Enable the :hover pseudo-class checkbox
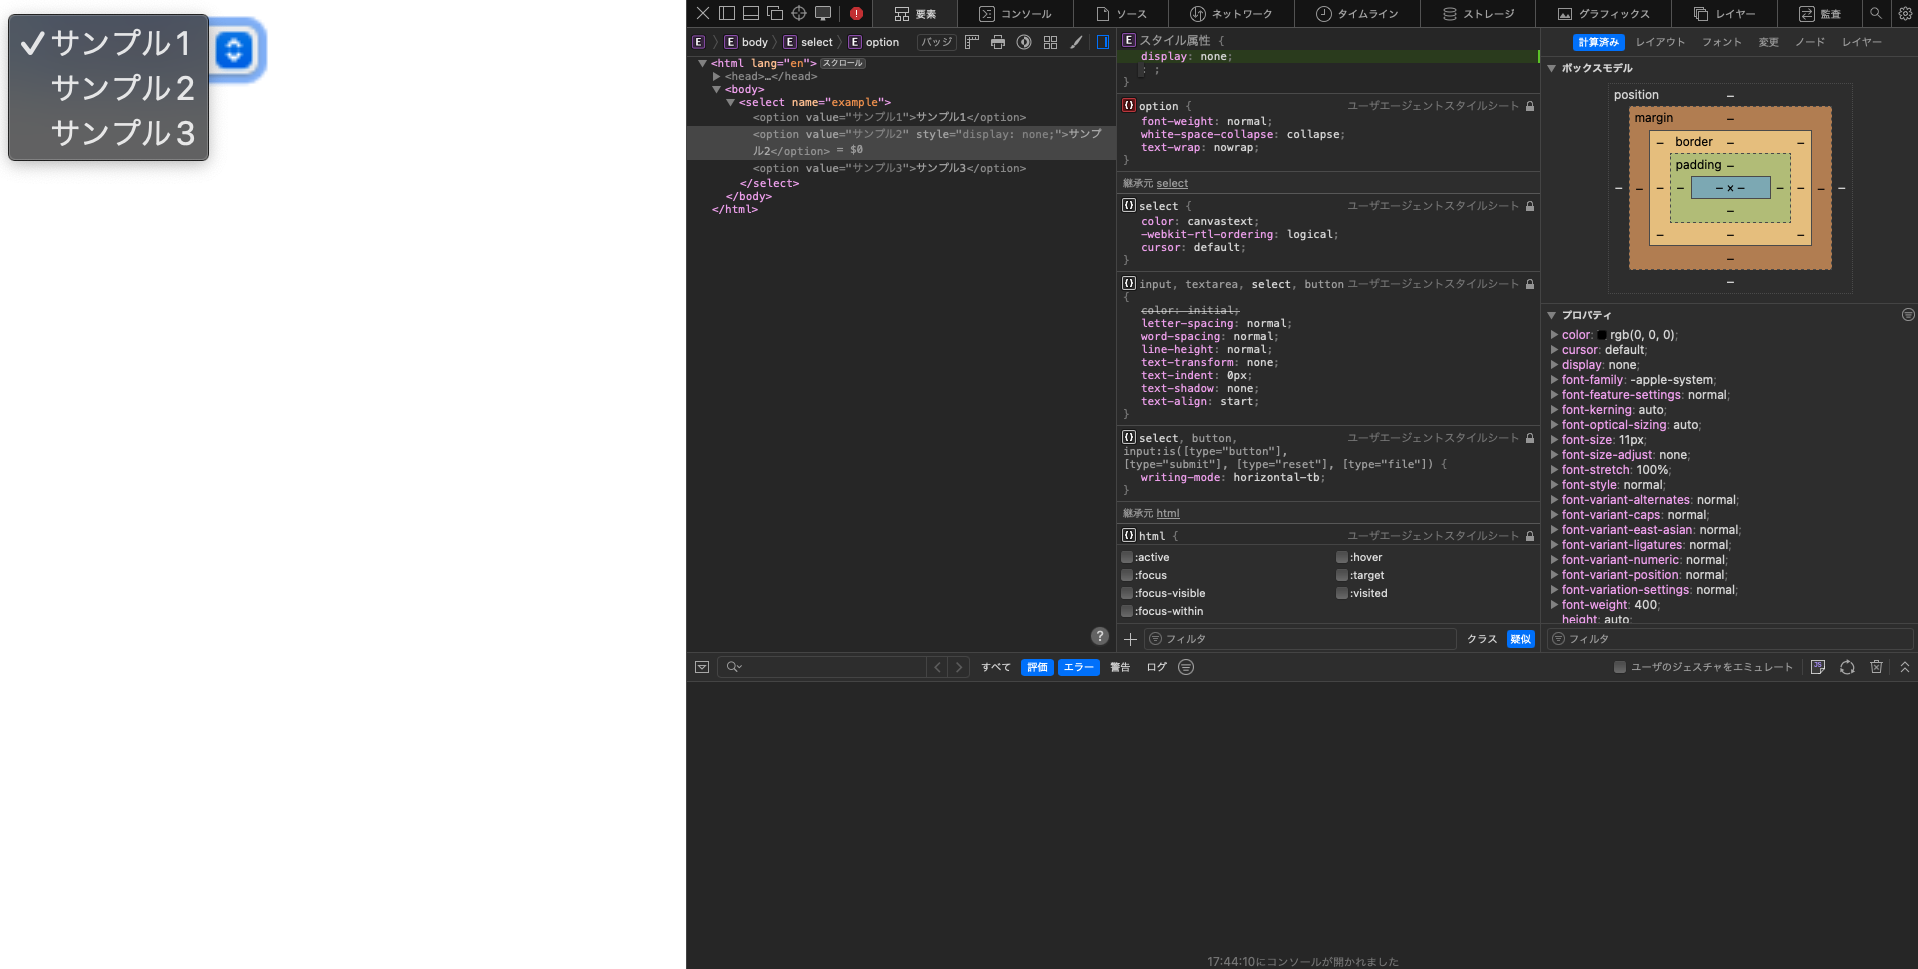The width and height of the screenshot is (1918, 969). [x=1342, y=558]
